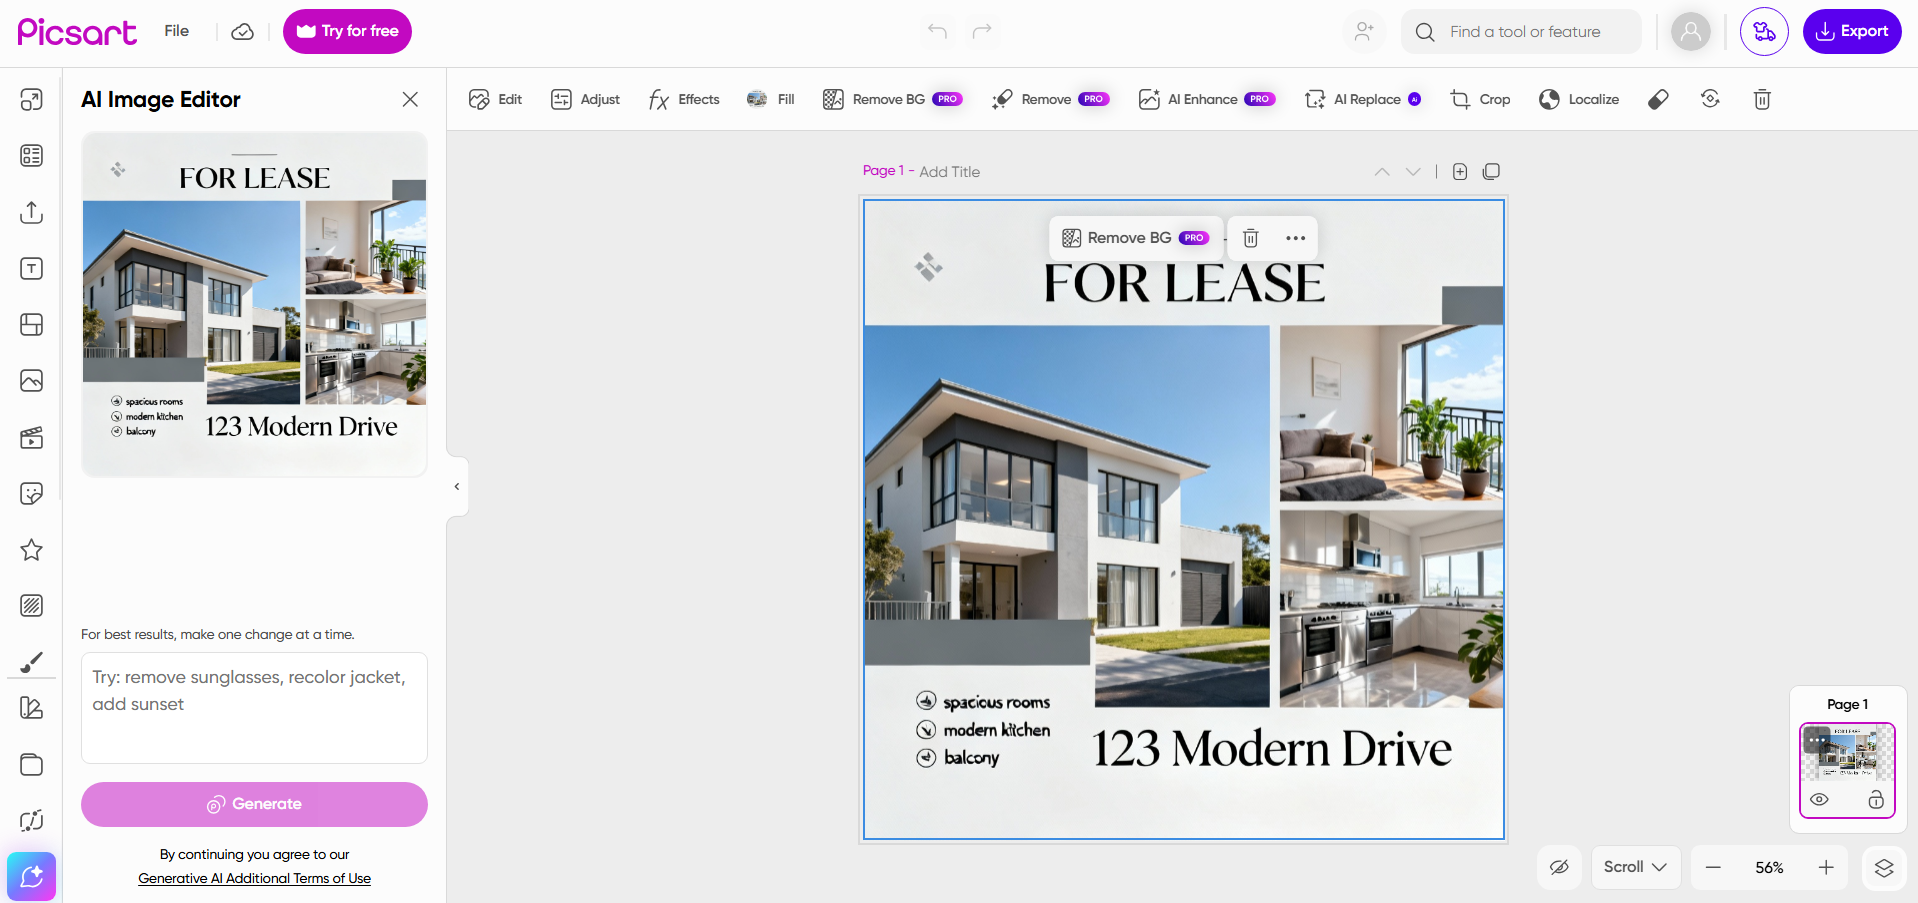This screenshot has height=903, width=1918.
Task: Select the AI Replace tool
Action: point(1362,99)
